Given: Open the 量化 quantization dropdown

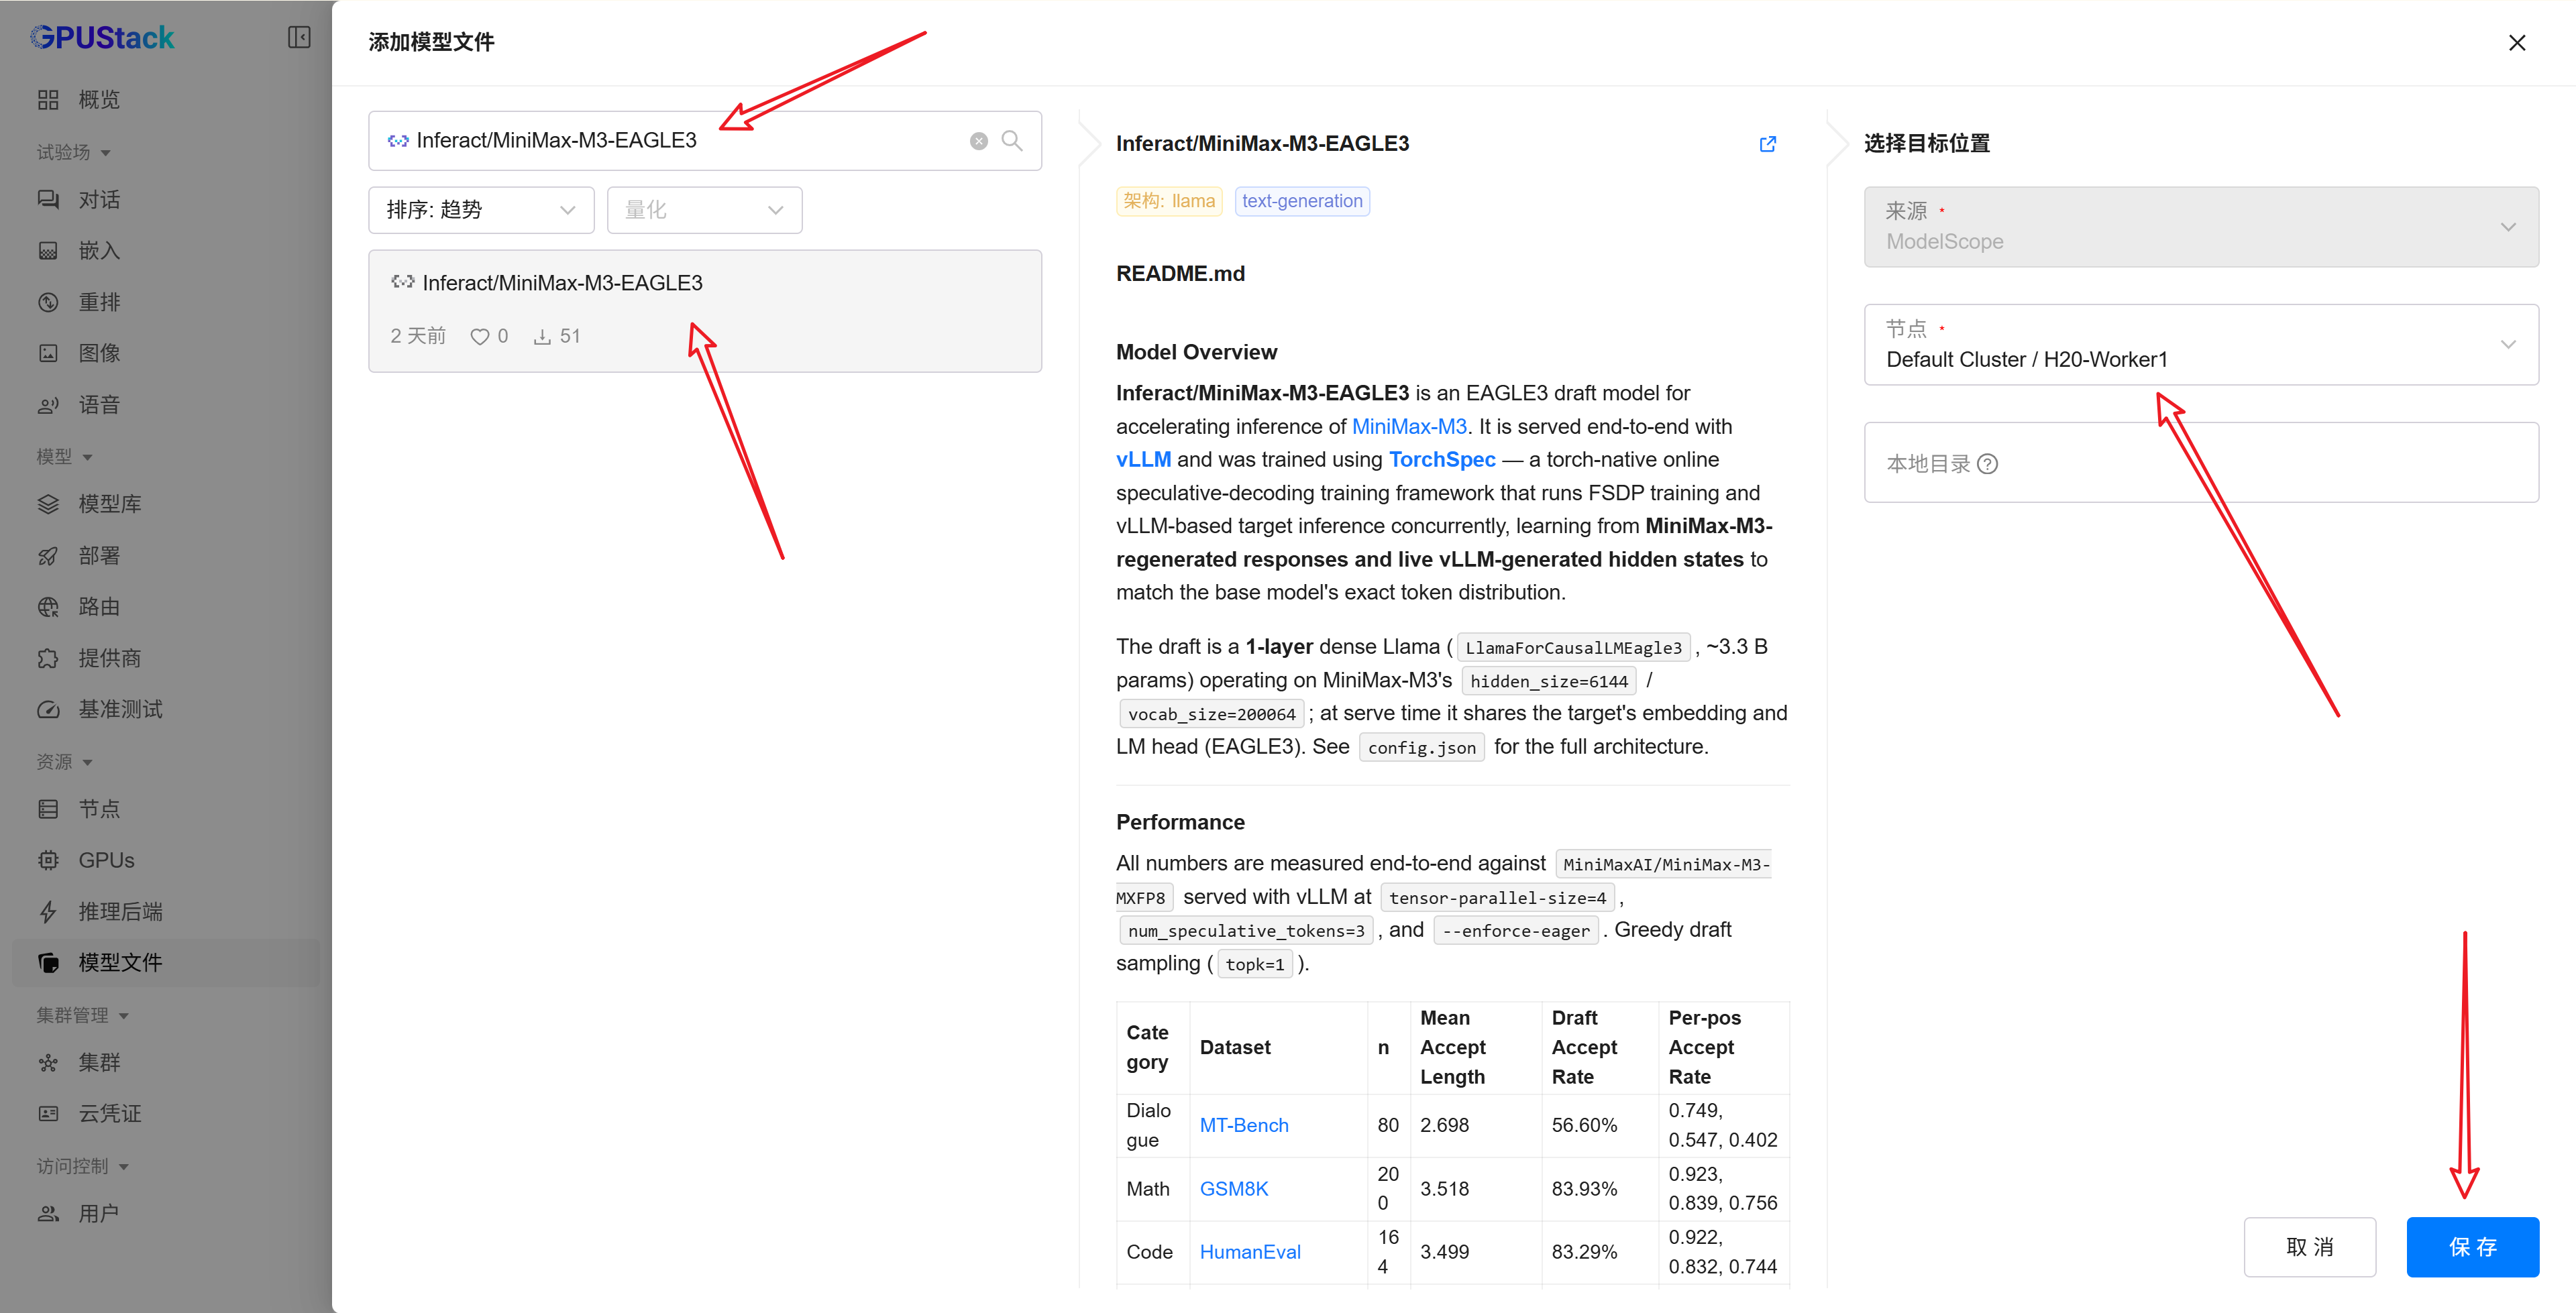Looking at the screenshot, I should pyautogui.click(x=704, y=210).
